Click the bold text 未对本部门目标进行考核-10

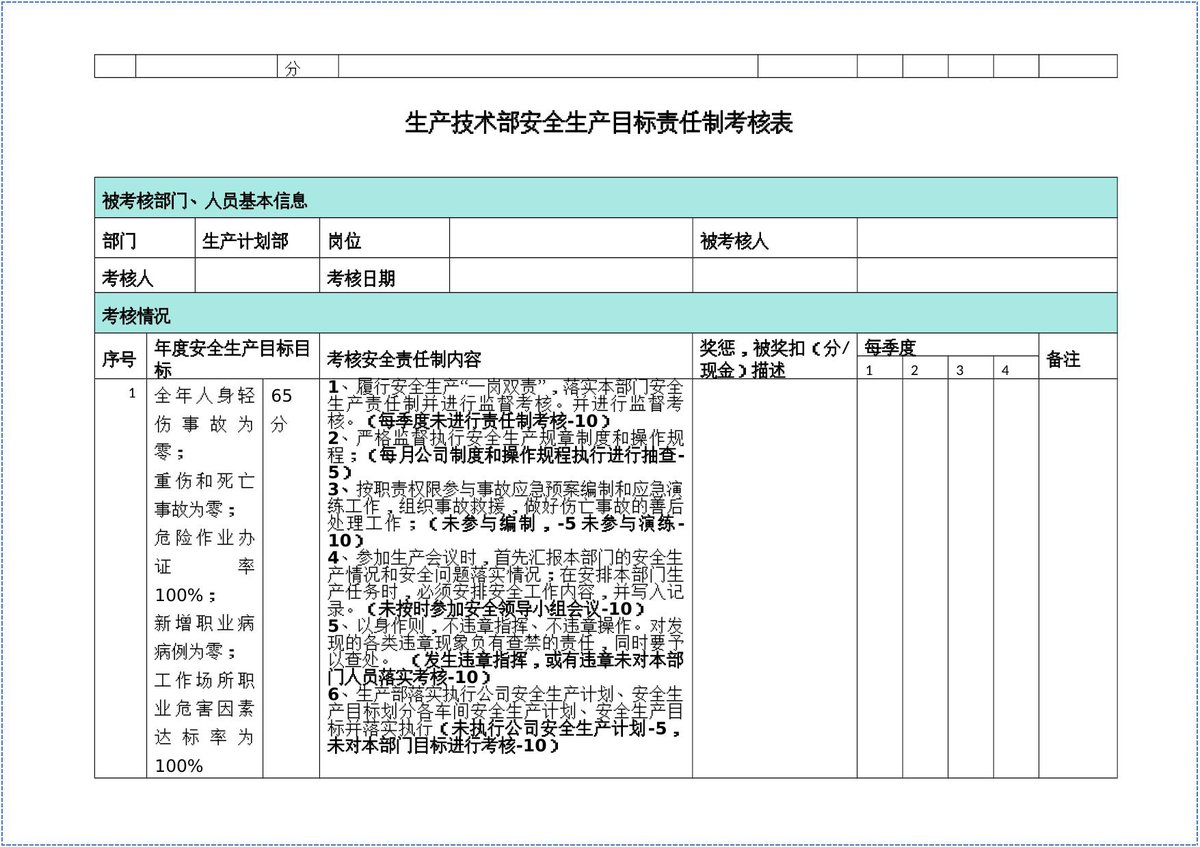439,745
